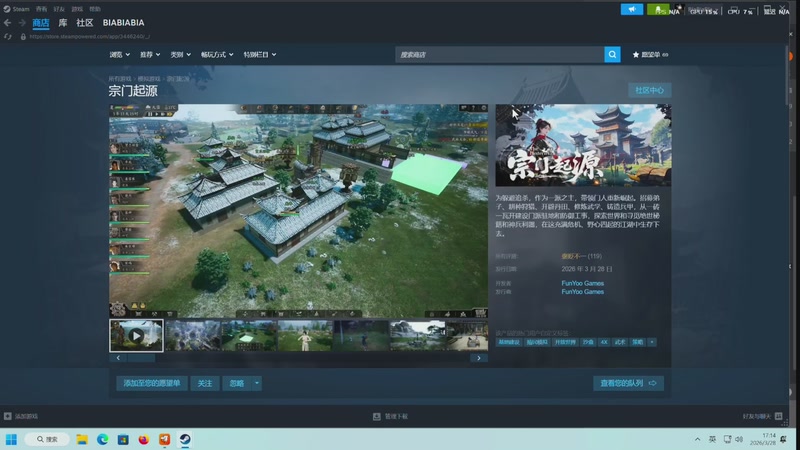Click the reviews summary link with (119)
The image size is (800, 450).
click(x=582, y=256)
